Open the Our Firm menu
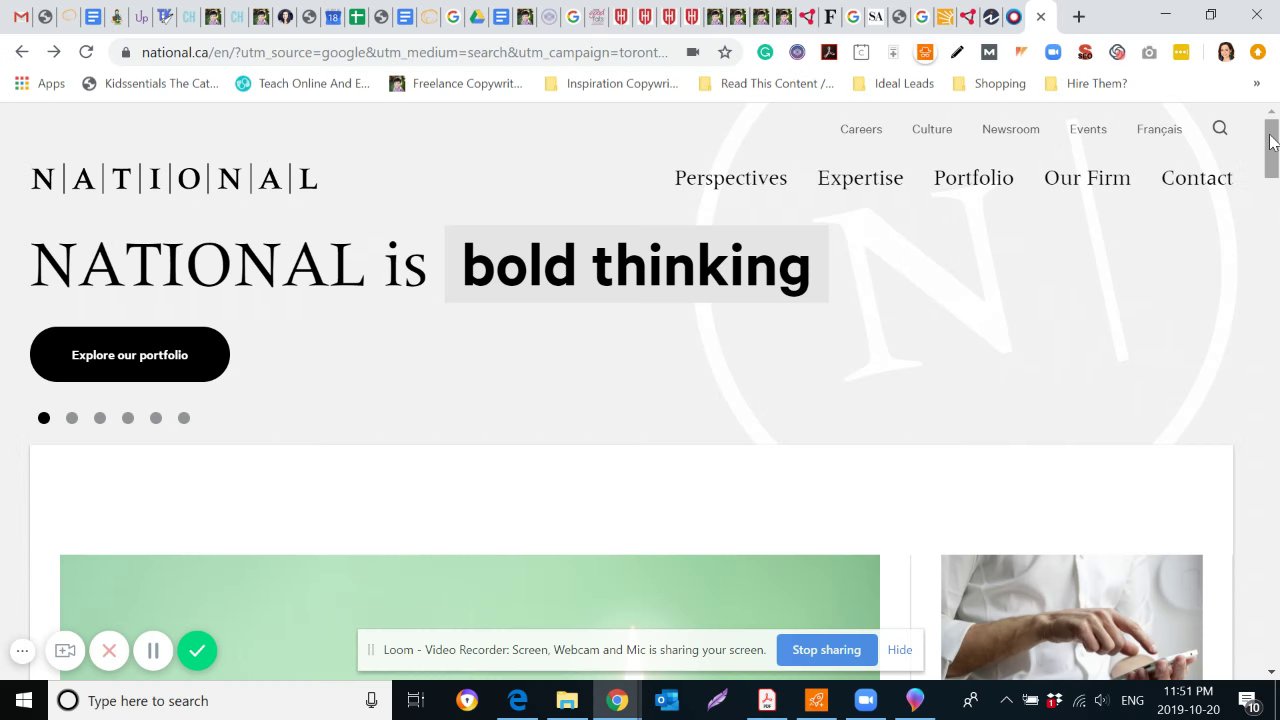This screenshot has width=1280, height=720. (1087, 178)
